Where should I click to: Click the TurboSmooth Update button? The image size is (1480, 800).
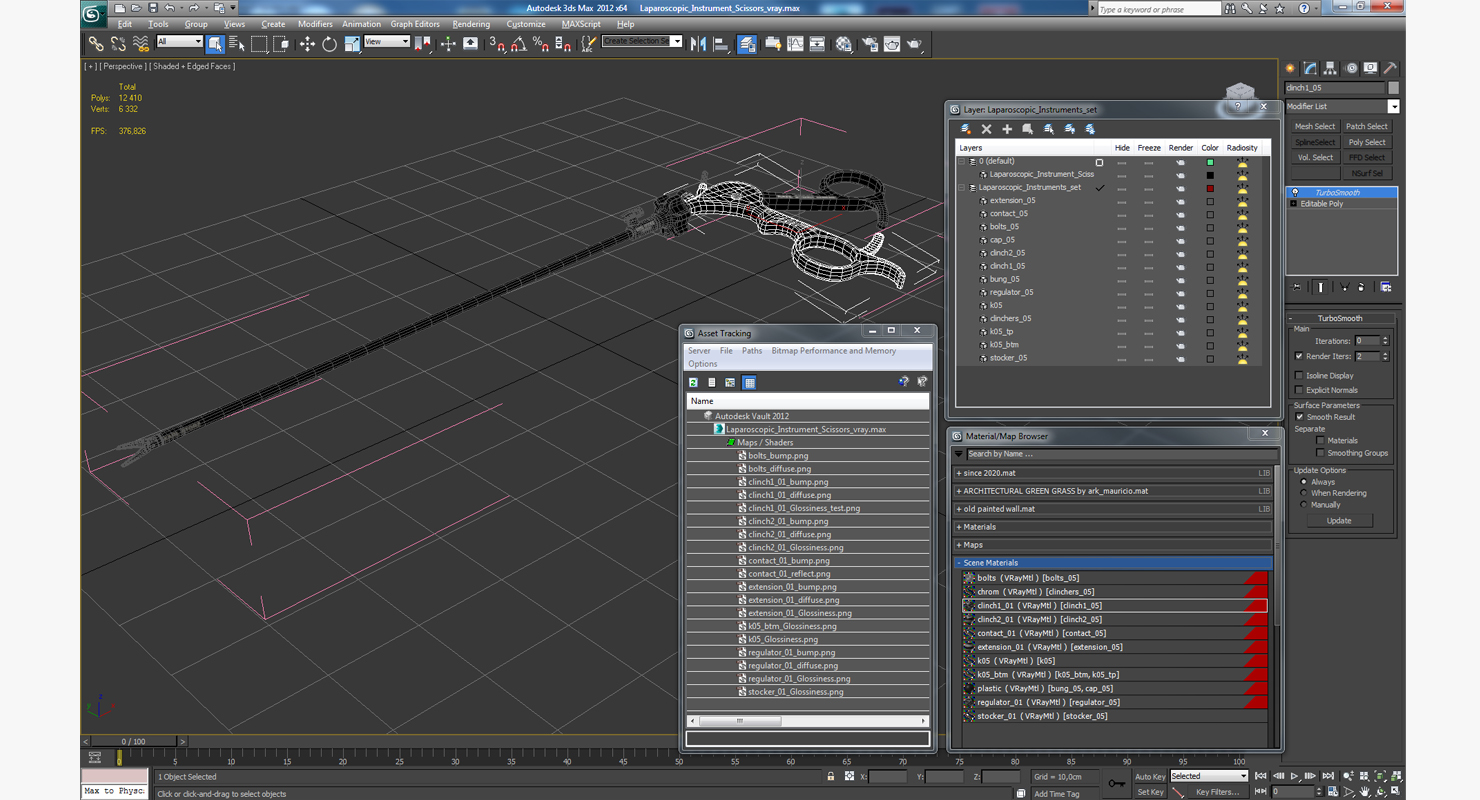(x=1339, y=521)
